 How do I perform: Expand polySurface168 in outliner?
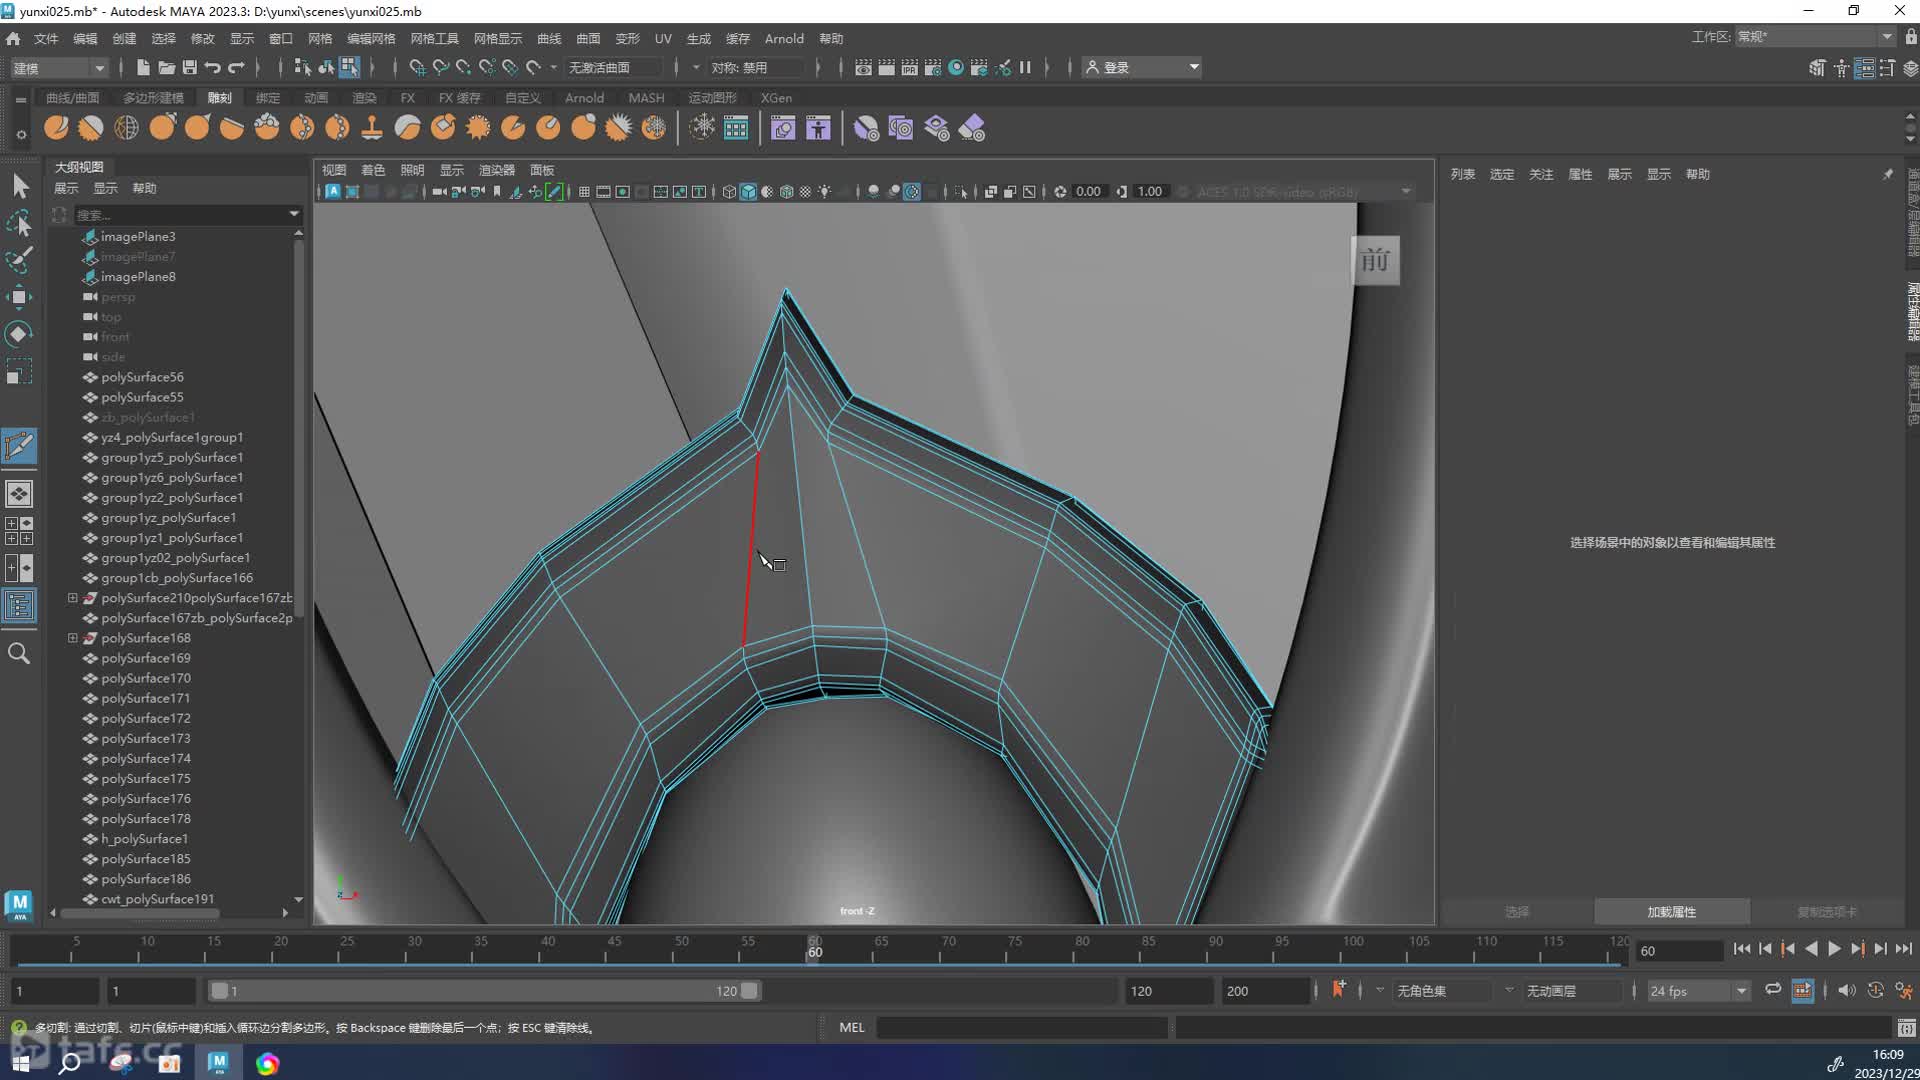(72, 638)
